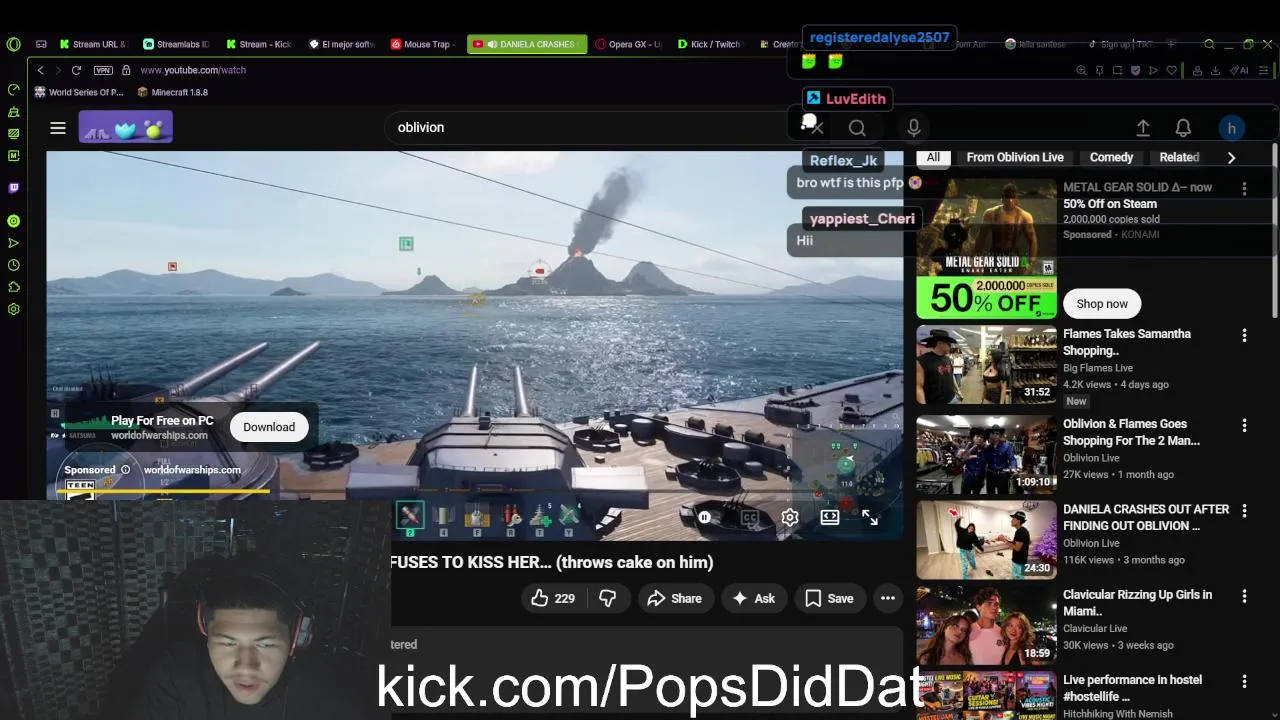Select the From Oblivion Live chip
The image size is (1280, 720).
tap(1015, 157)
